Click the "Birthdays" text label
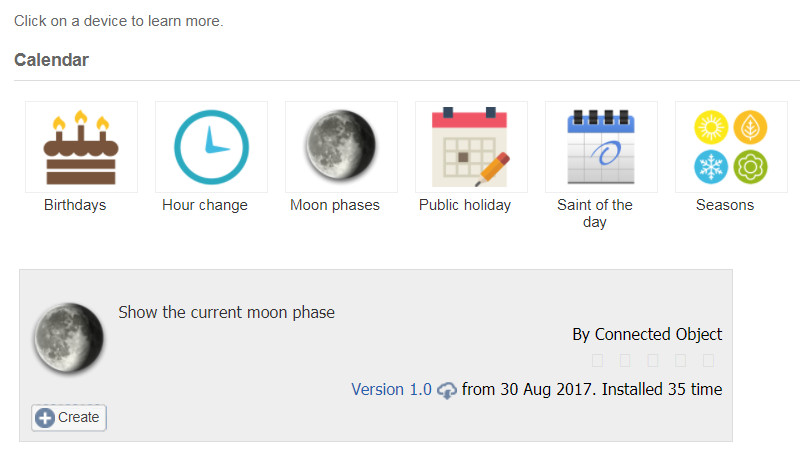 coord(75,205)
